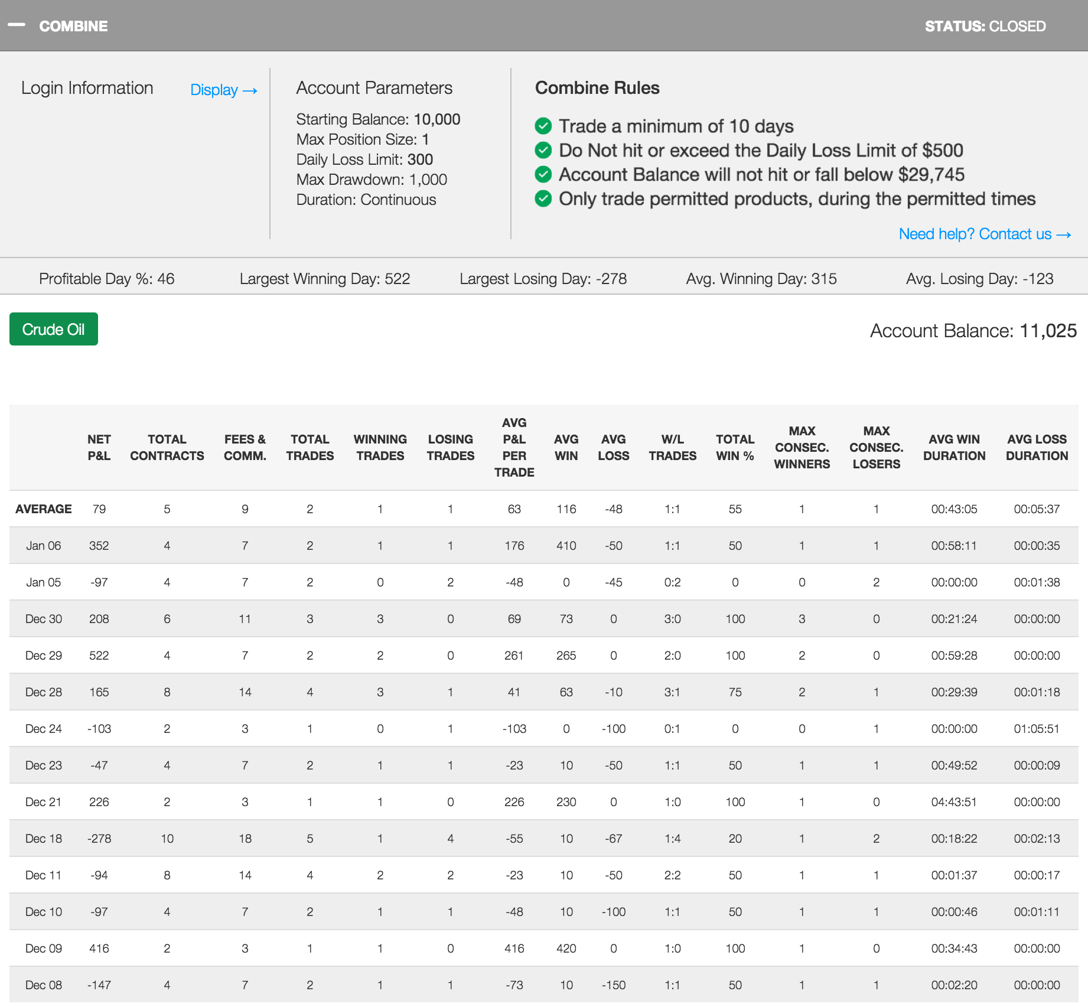This screenshot has height=1004, width=1088.
Task: Open the Need help? Contact us link
Action: click(984, 234)
